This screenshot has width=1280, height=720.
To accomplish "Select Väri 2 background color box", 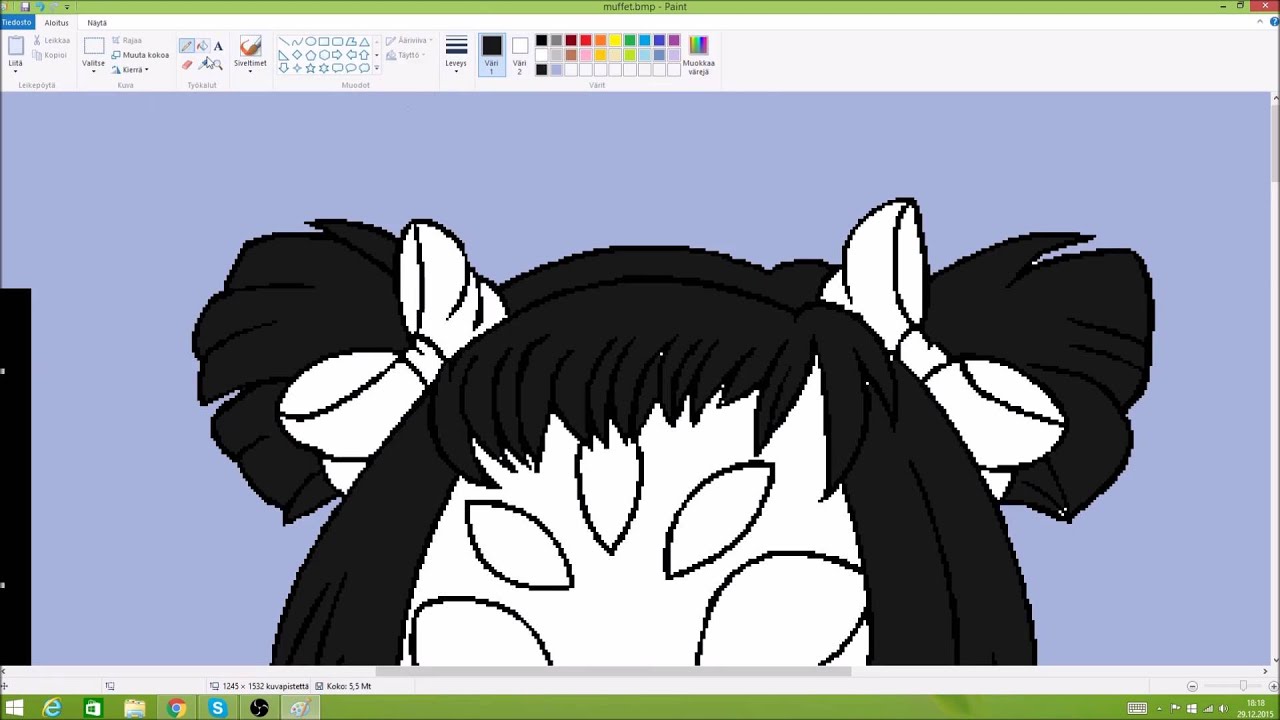I will (520, 56).
